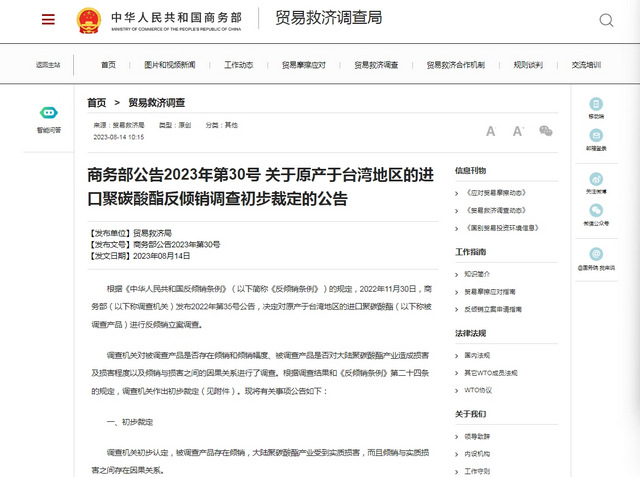640x477 pixels.
Task: Open the red hamburger menu icon
Action: (x=48, y=19)
